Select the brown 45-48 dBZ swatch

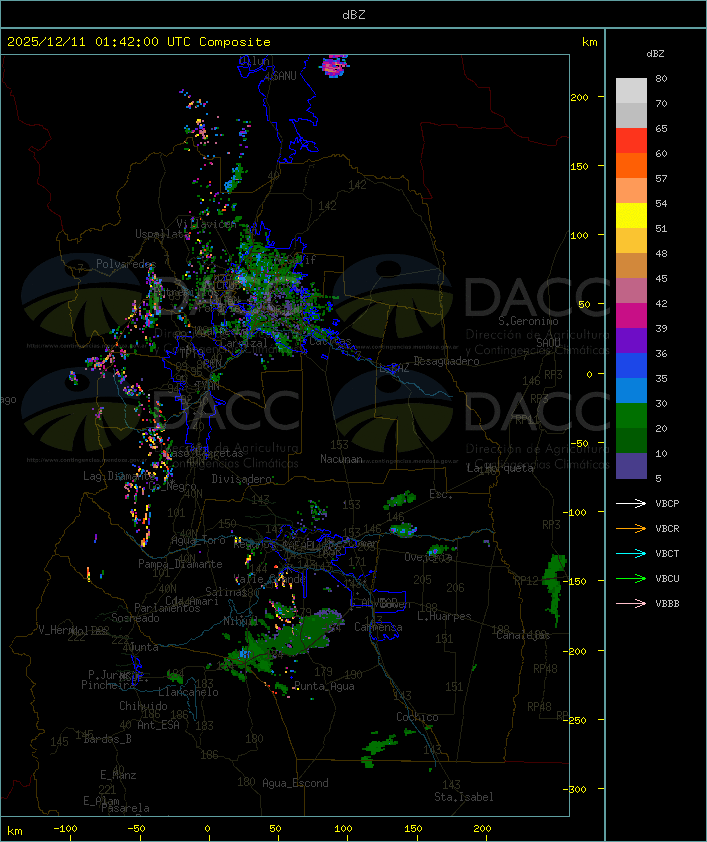pos(631,265)
